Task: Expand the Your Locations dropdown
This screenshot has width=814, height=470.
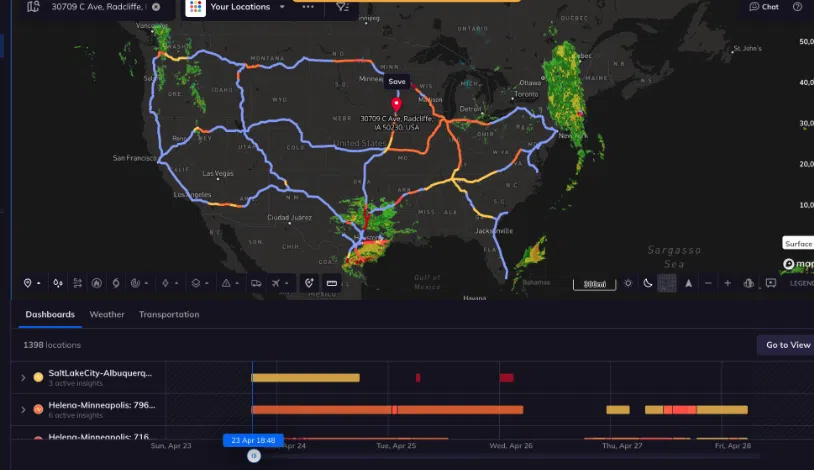Action: click(282, 7)
